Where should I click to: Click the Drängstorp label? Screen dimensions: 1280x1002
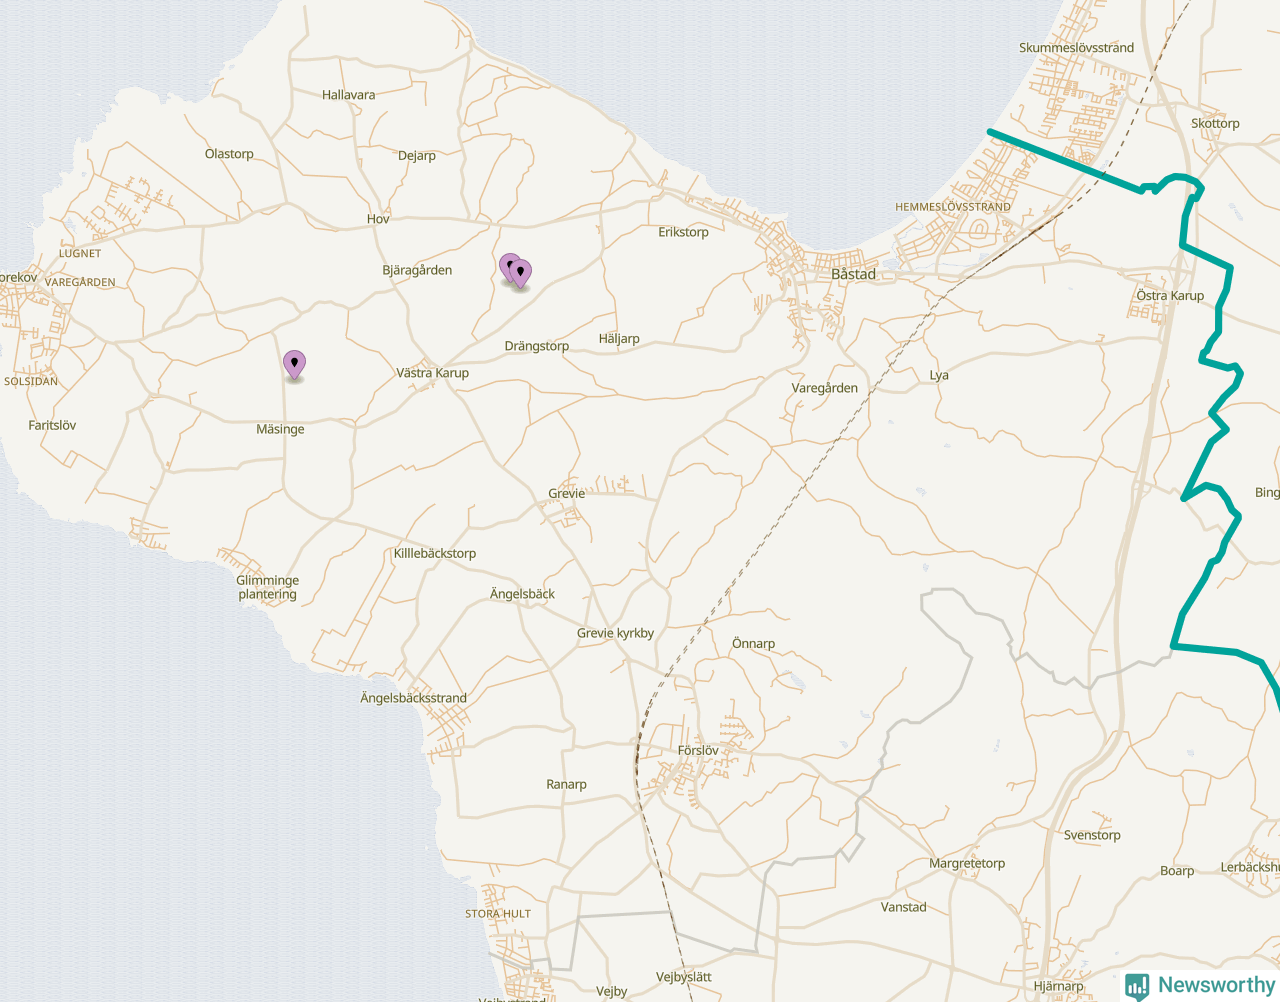tap(536, 347)
